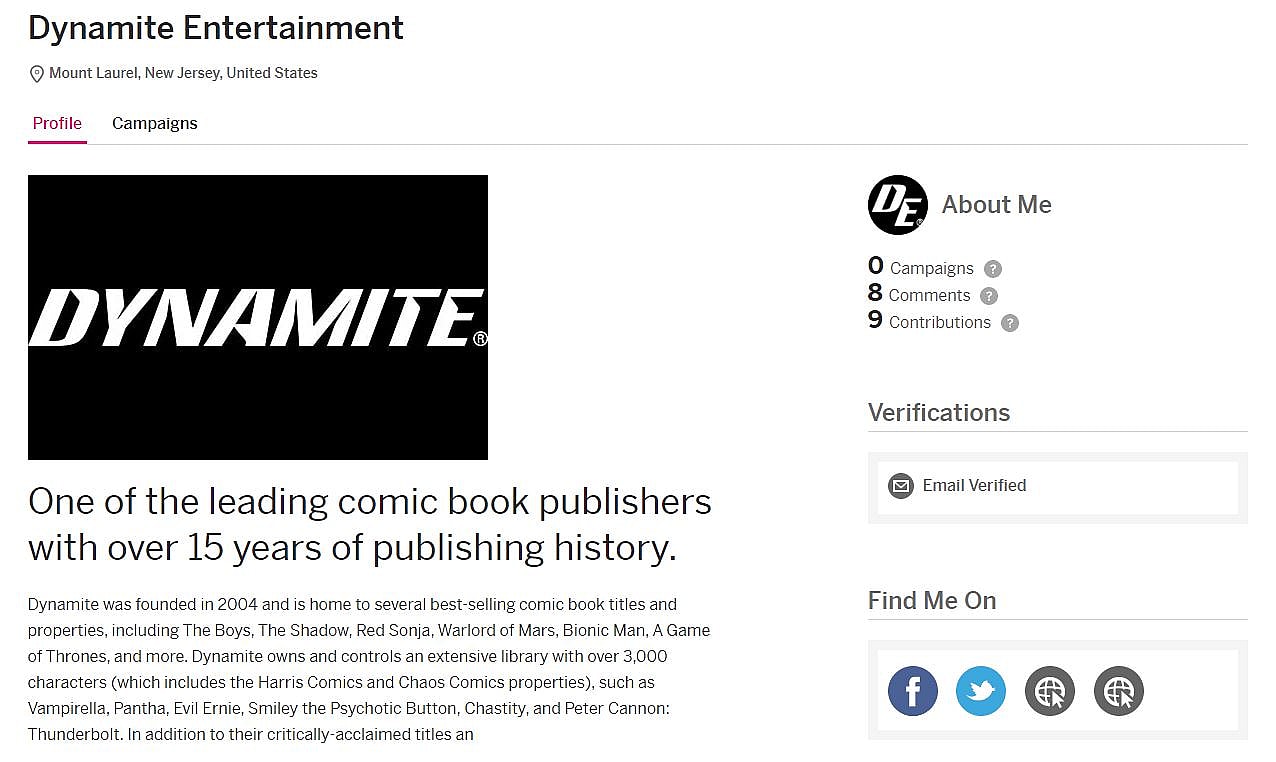Click the About Me heading
This screenshot has height=762, width=1276.
(x=996, y=205)
